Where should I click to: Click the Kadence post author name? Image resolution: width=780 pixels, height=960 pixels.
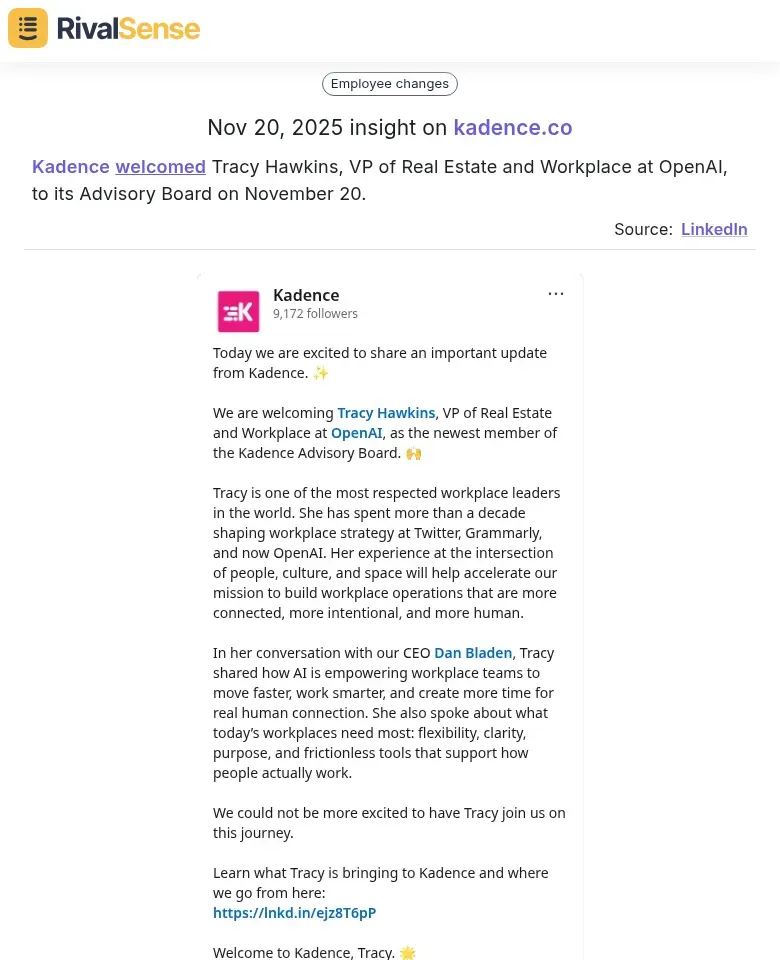(x=306, y=295)
